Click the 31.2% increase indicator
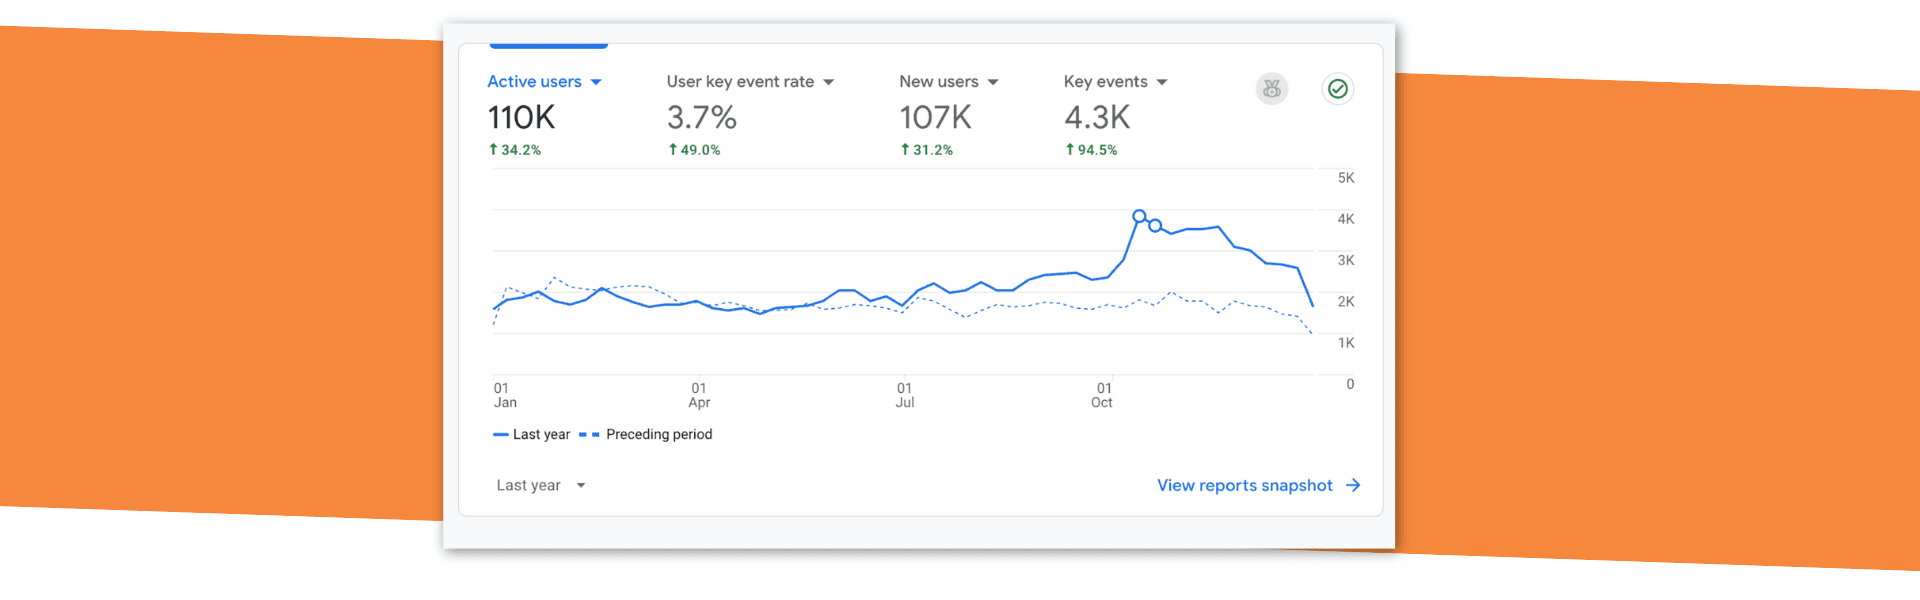 point(927,150)
